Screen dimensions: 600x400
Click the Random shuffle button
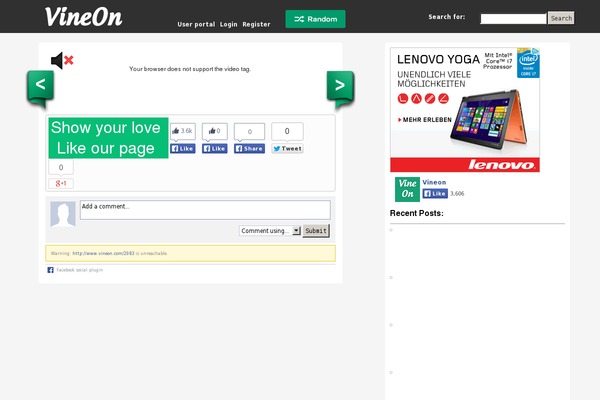[315, 19]
